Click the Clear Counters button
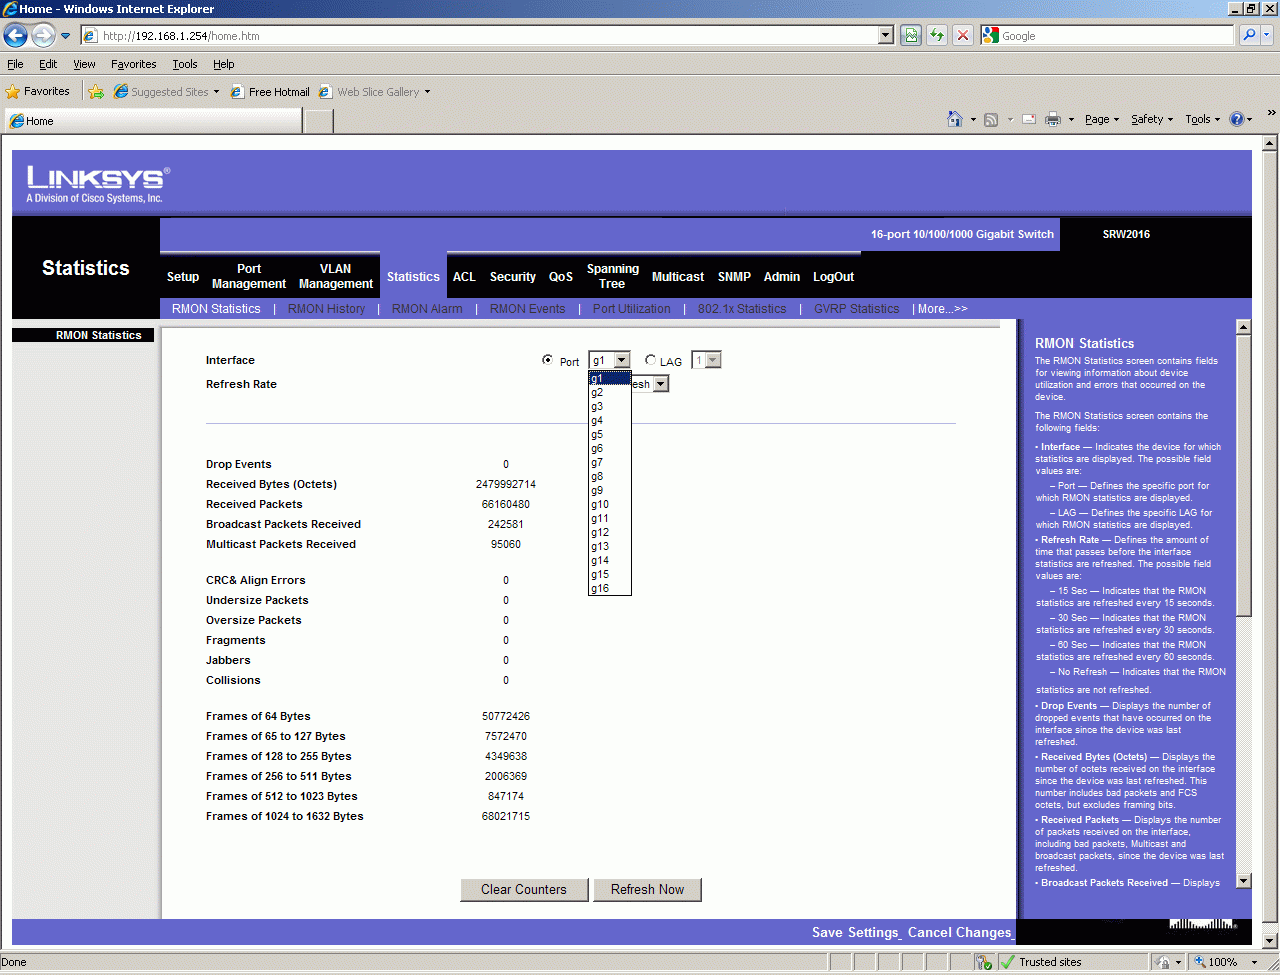The image size is (1280, 975). click(524, 890)
